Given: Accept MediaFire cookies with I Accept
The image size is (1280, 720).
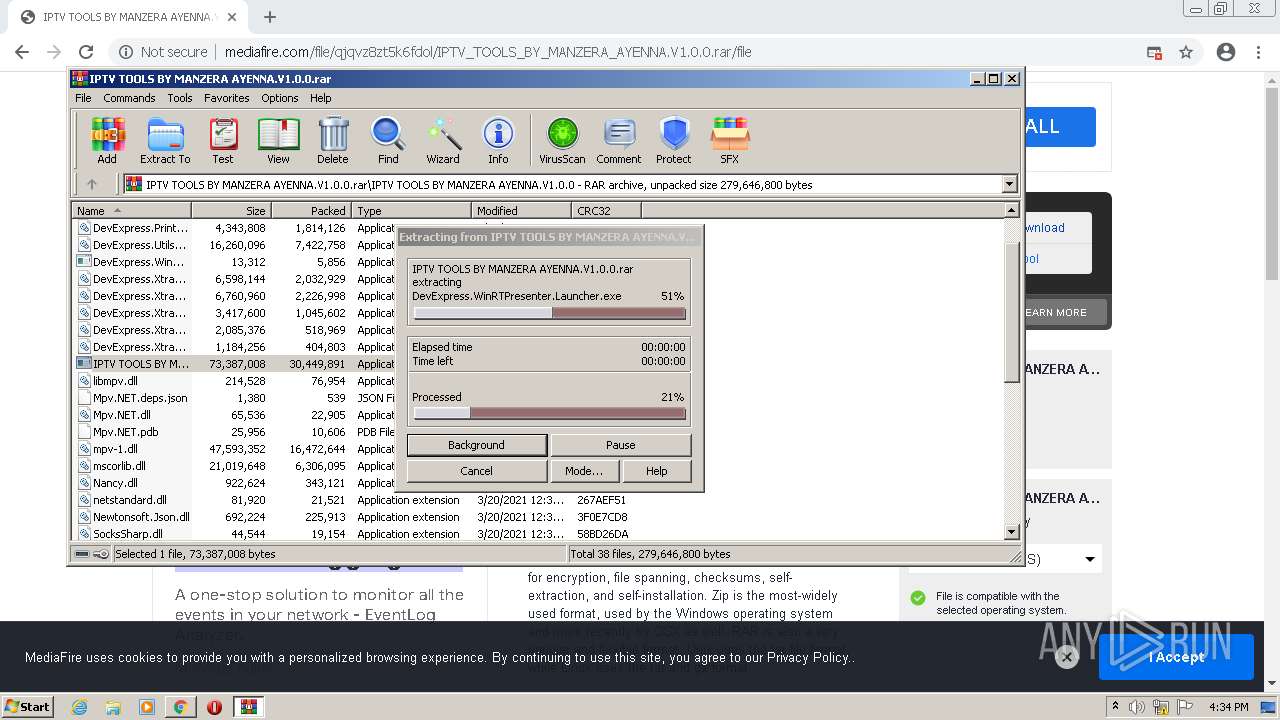Looking at the screenshot, I should click(1176, 657).
